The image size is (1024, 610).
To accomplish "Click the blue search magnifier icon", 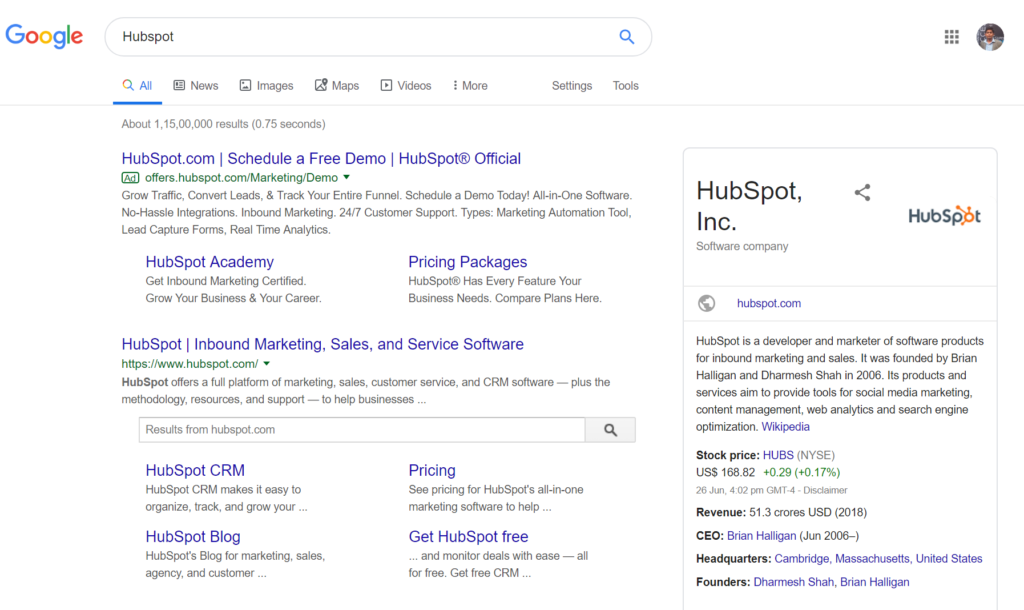I will click(626, 37).
